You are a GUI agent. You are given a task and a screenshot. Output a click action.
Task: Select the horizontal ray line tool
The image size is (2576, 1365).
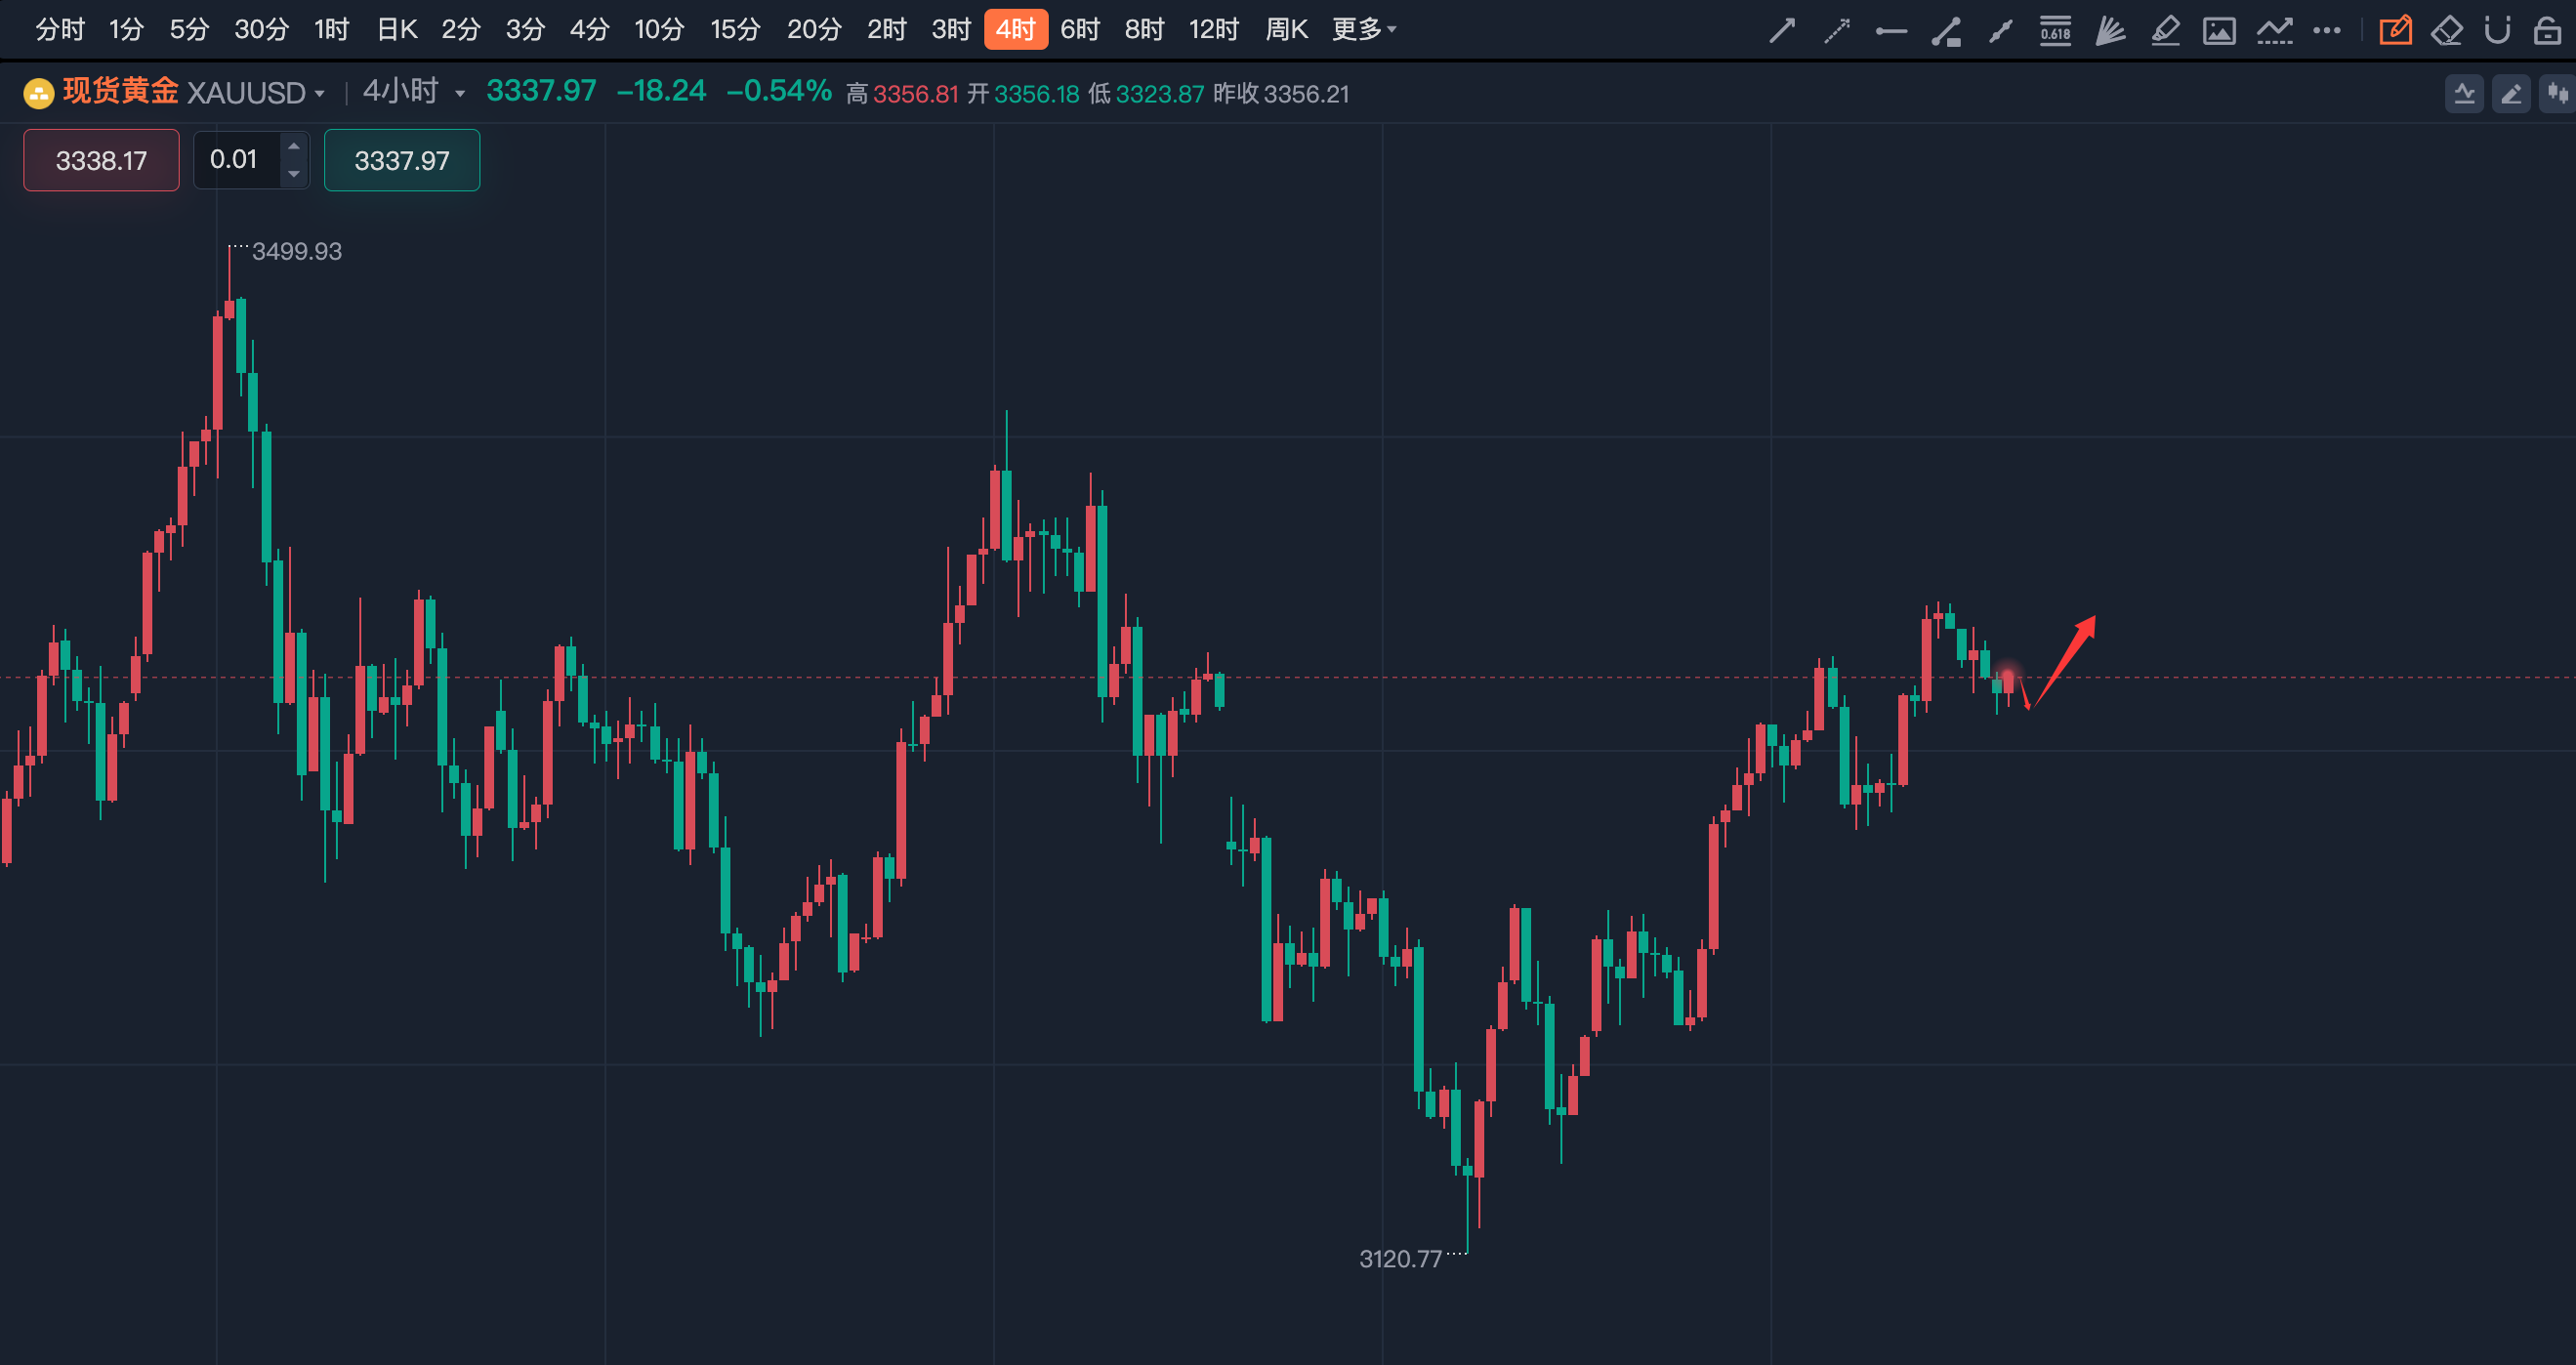tap(1891, 31)
